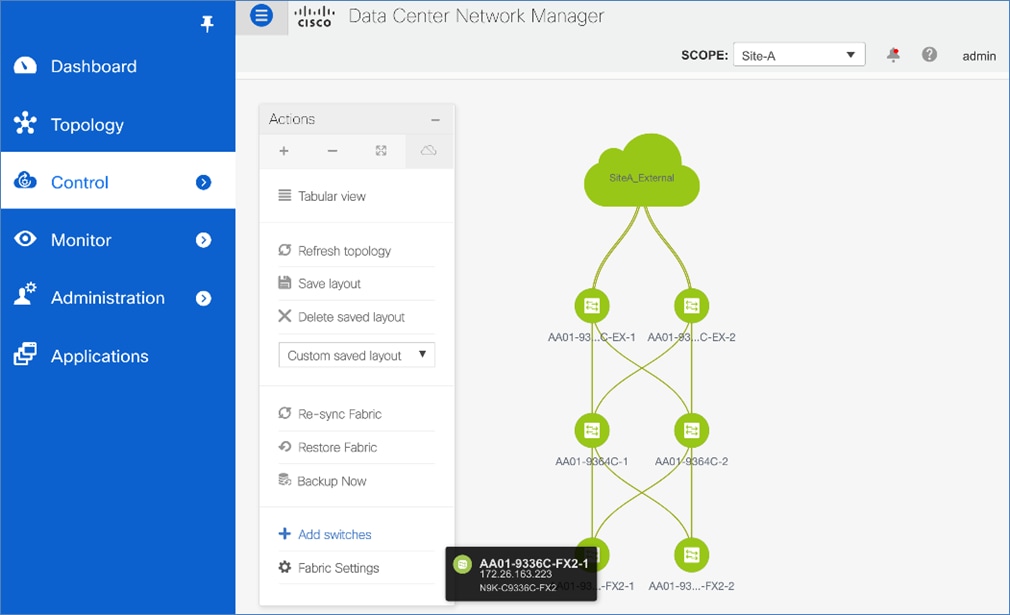The image size is (1010, 615).
Task: Expand the Administration submenu chevron
Action: [204, 298]
